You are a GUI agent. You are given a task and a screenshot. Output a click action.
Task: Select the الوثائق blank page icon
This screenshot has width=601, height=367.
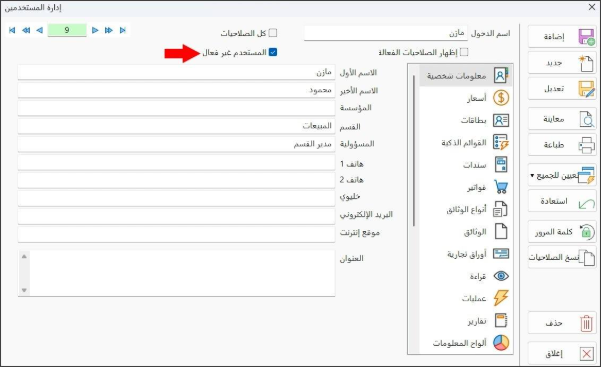click(501, 231)
